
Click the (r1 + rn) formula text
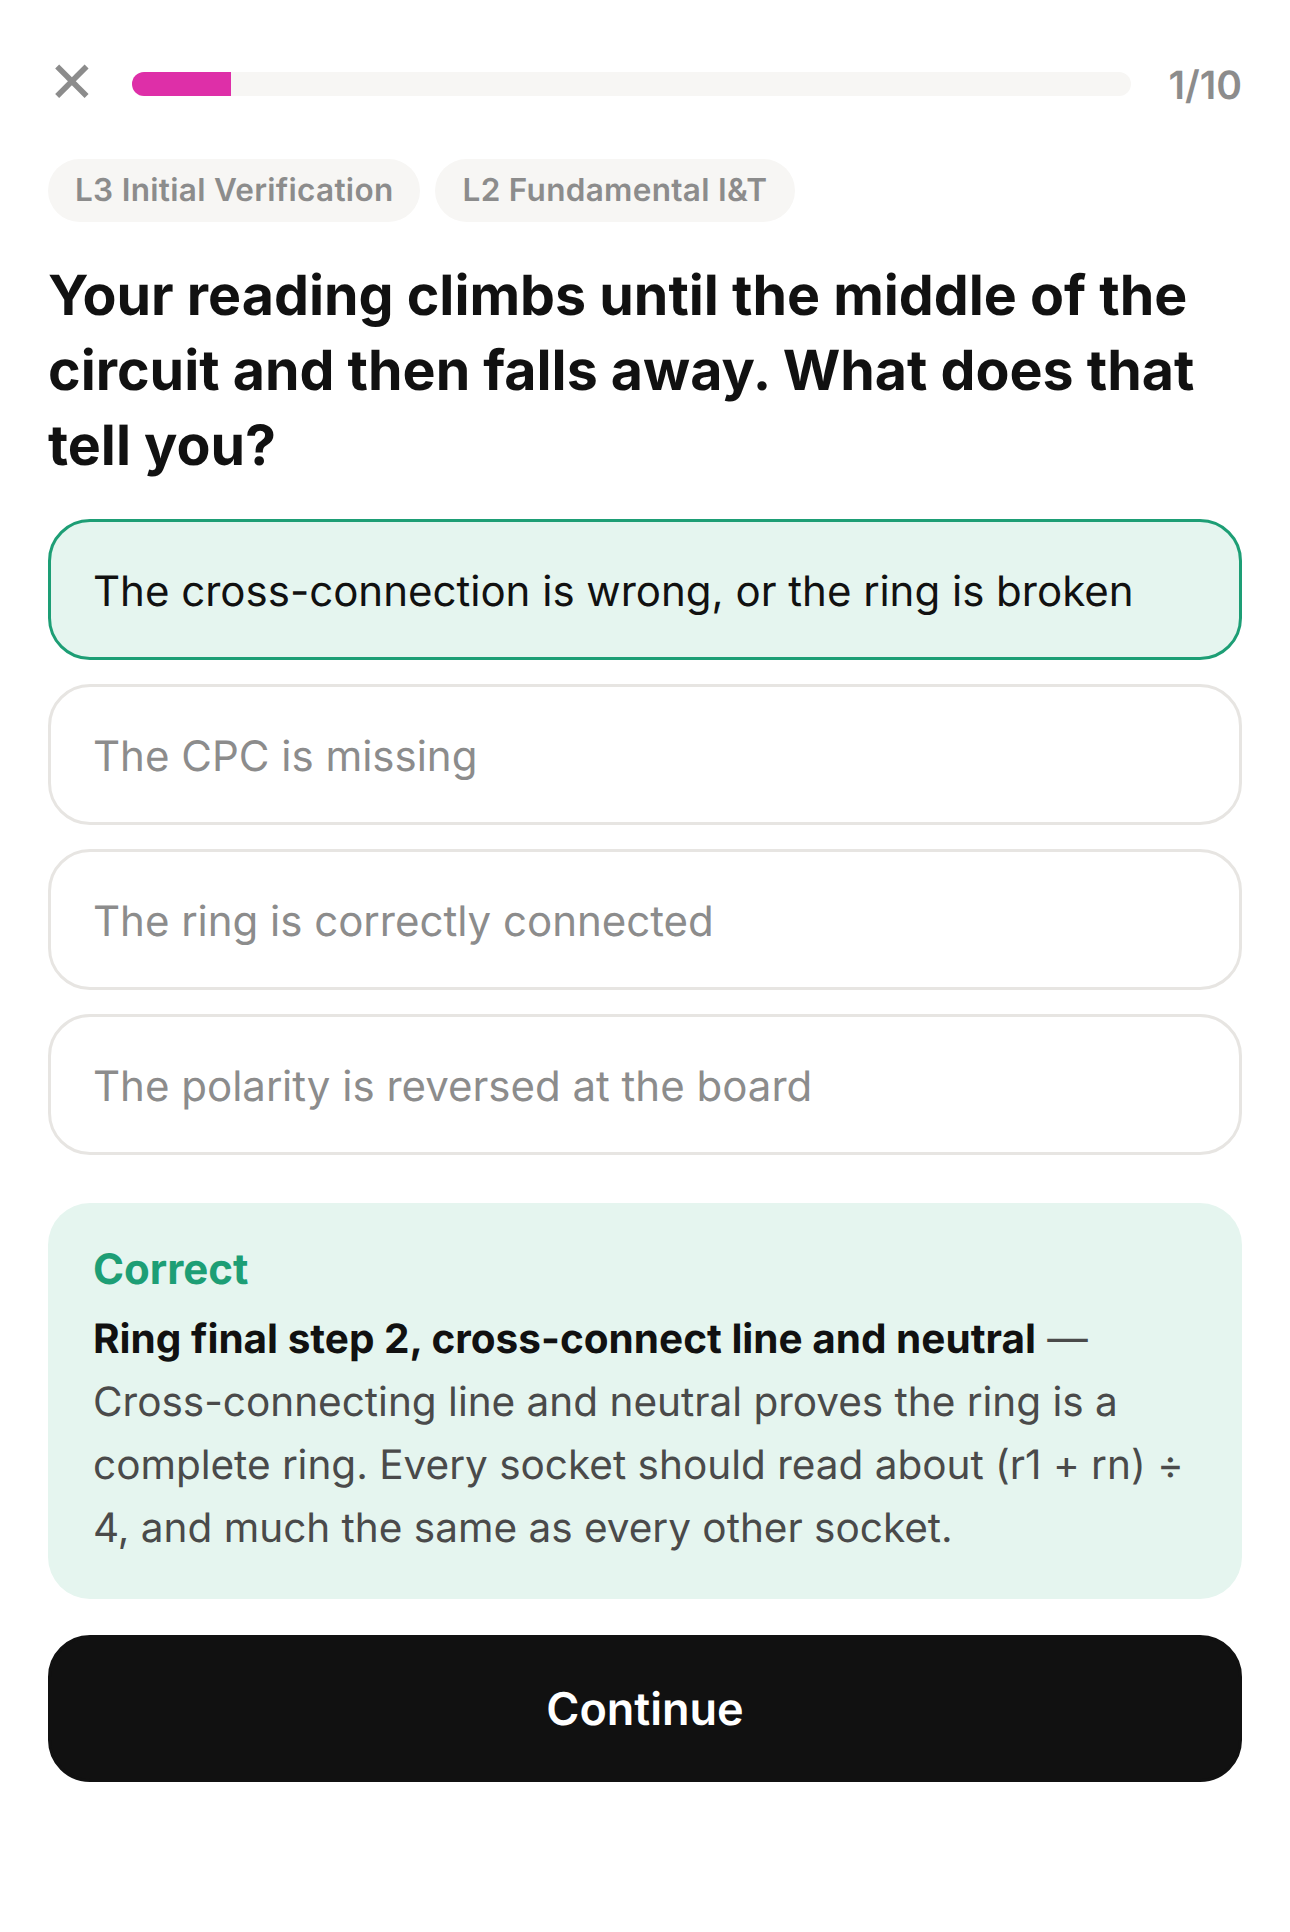point(1070,1465)
